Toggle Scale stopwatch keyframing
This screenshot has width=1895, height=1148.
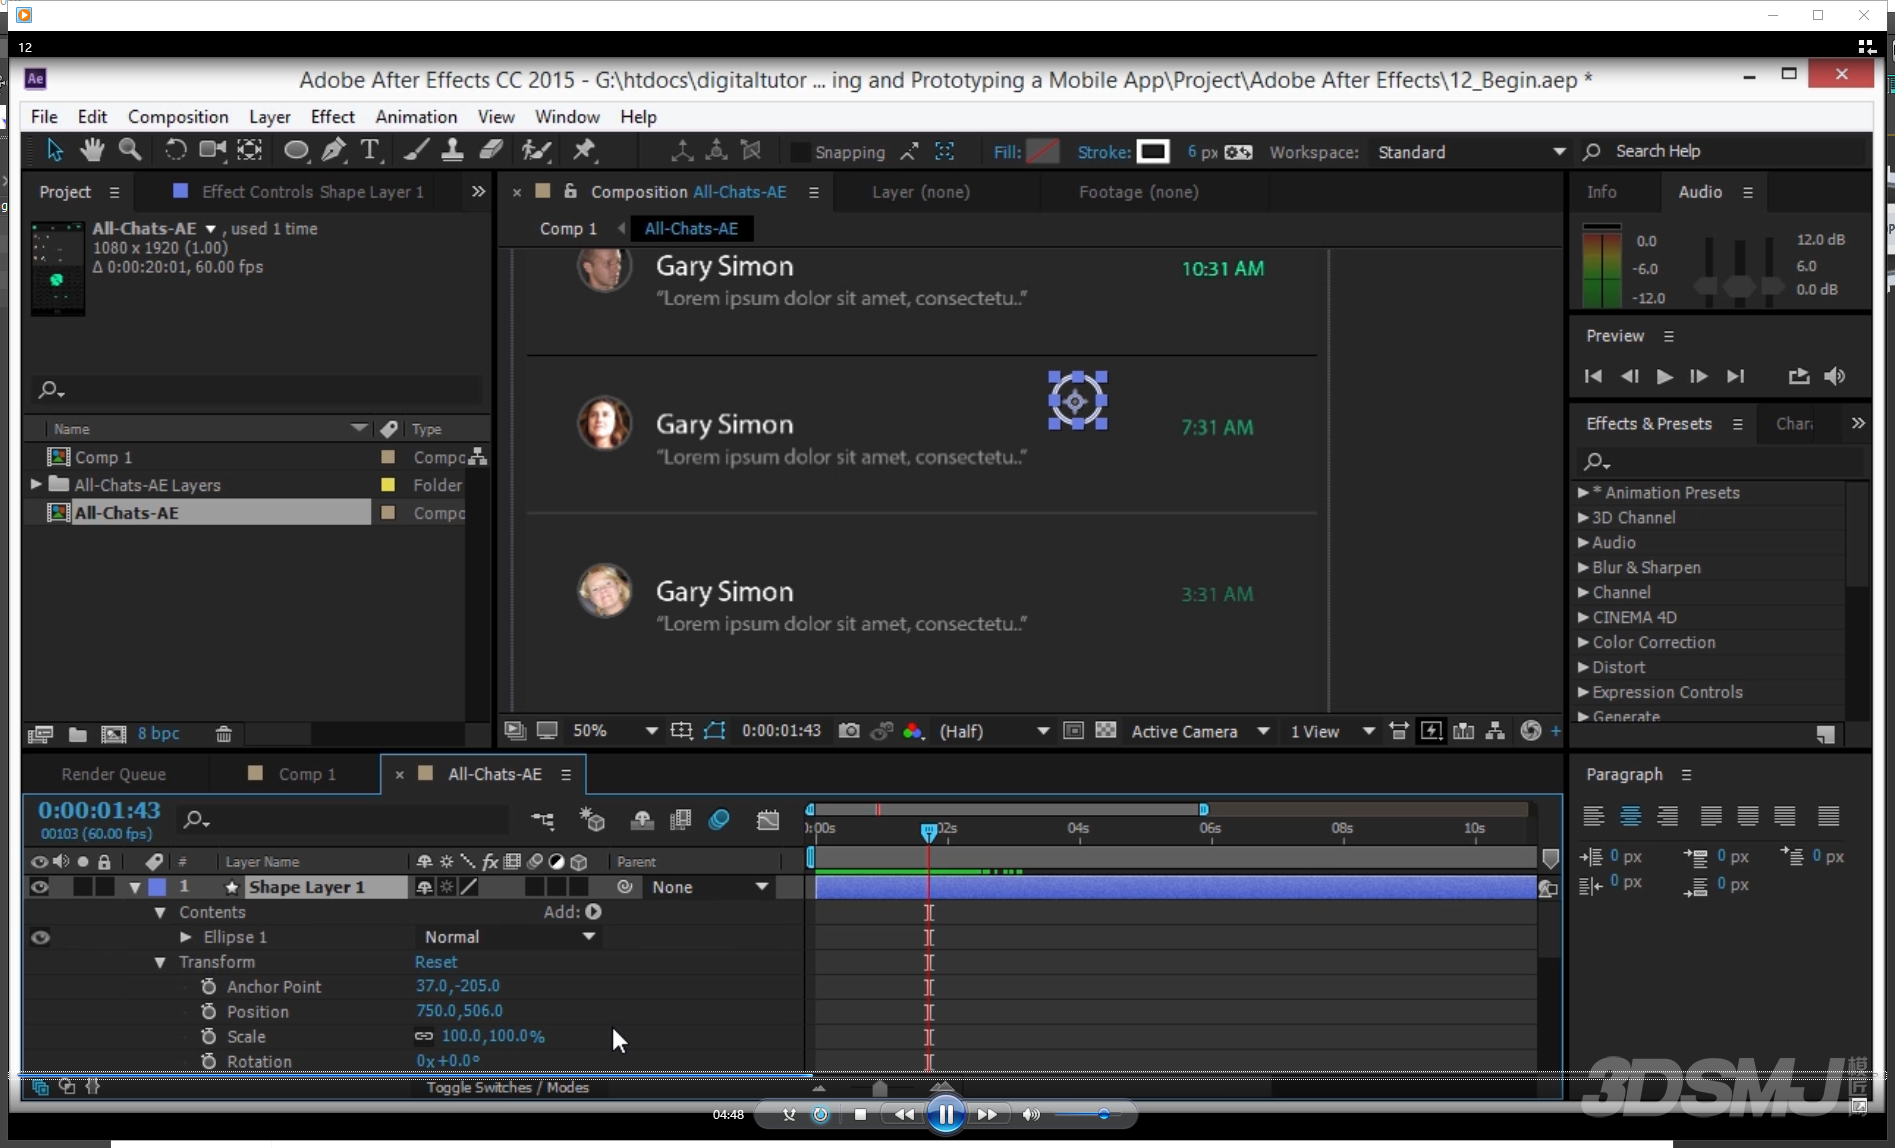[208, 1036]
